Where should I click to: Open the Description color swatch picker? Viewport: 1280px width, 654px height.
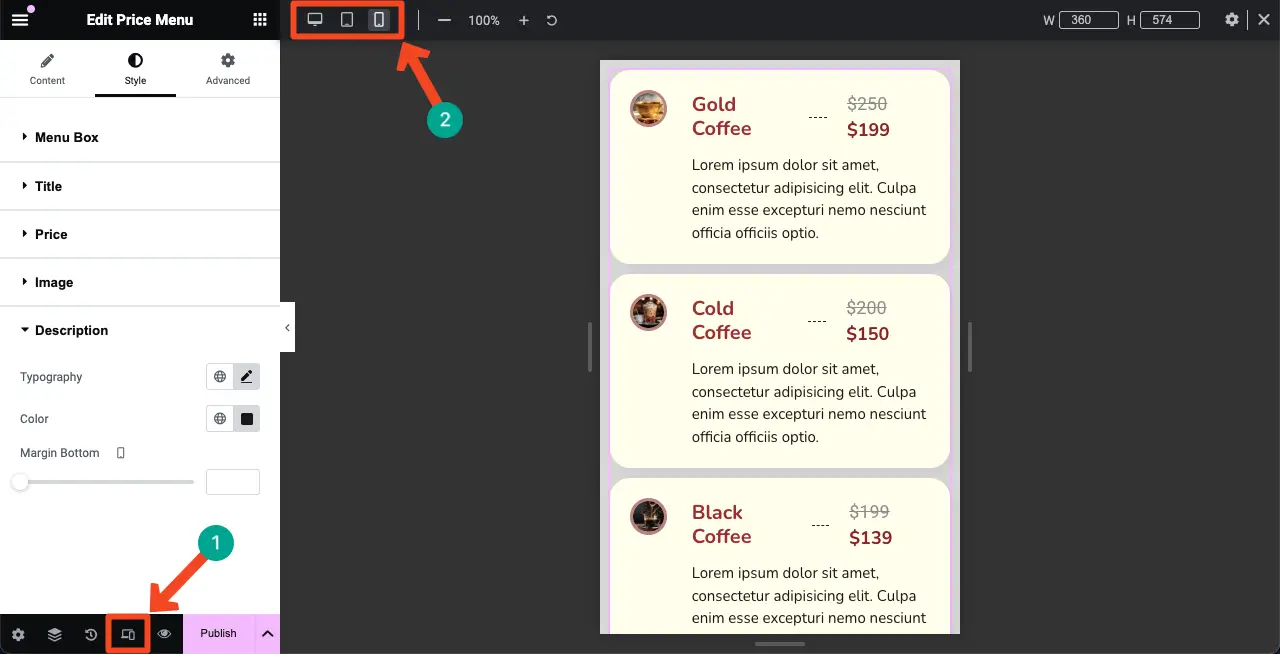(x=247, y=419)
